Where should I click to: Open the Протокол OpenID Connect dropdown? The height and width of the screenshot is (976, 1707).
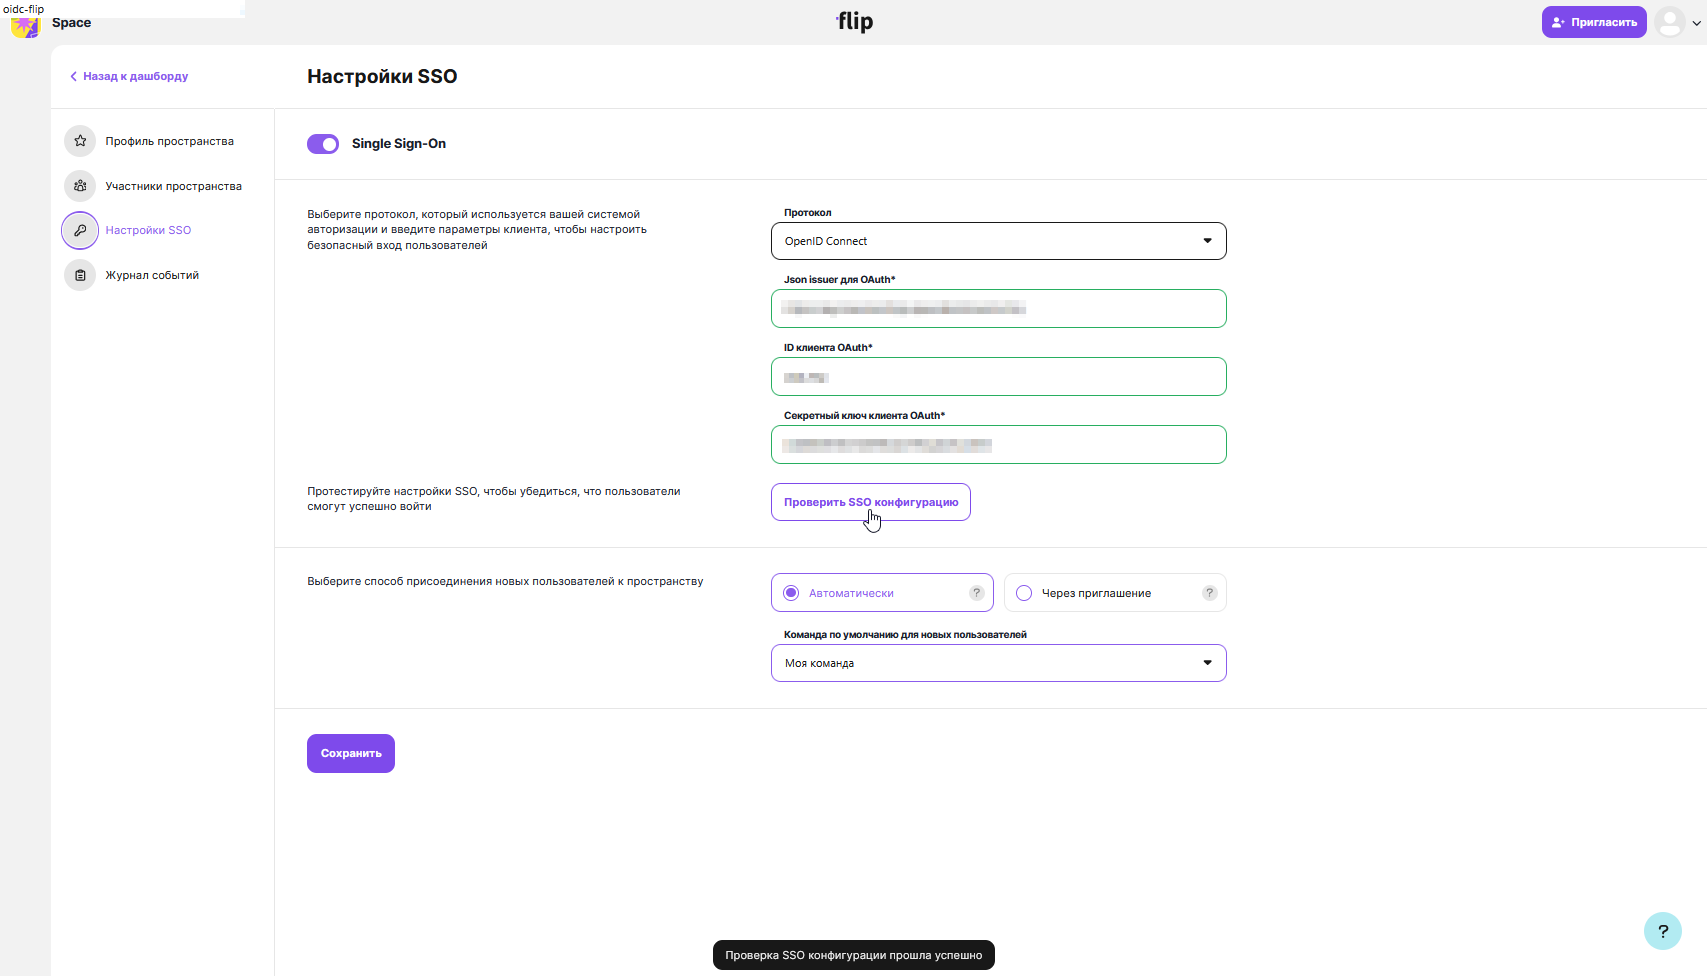pyautogui.click(x=998, y=241)
